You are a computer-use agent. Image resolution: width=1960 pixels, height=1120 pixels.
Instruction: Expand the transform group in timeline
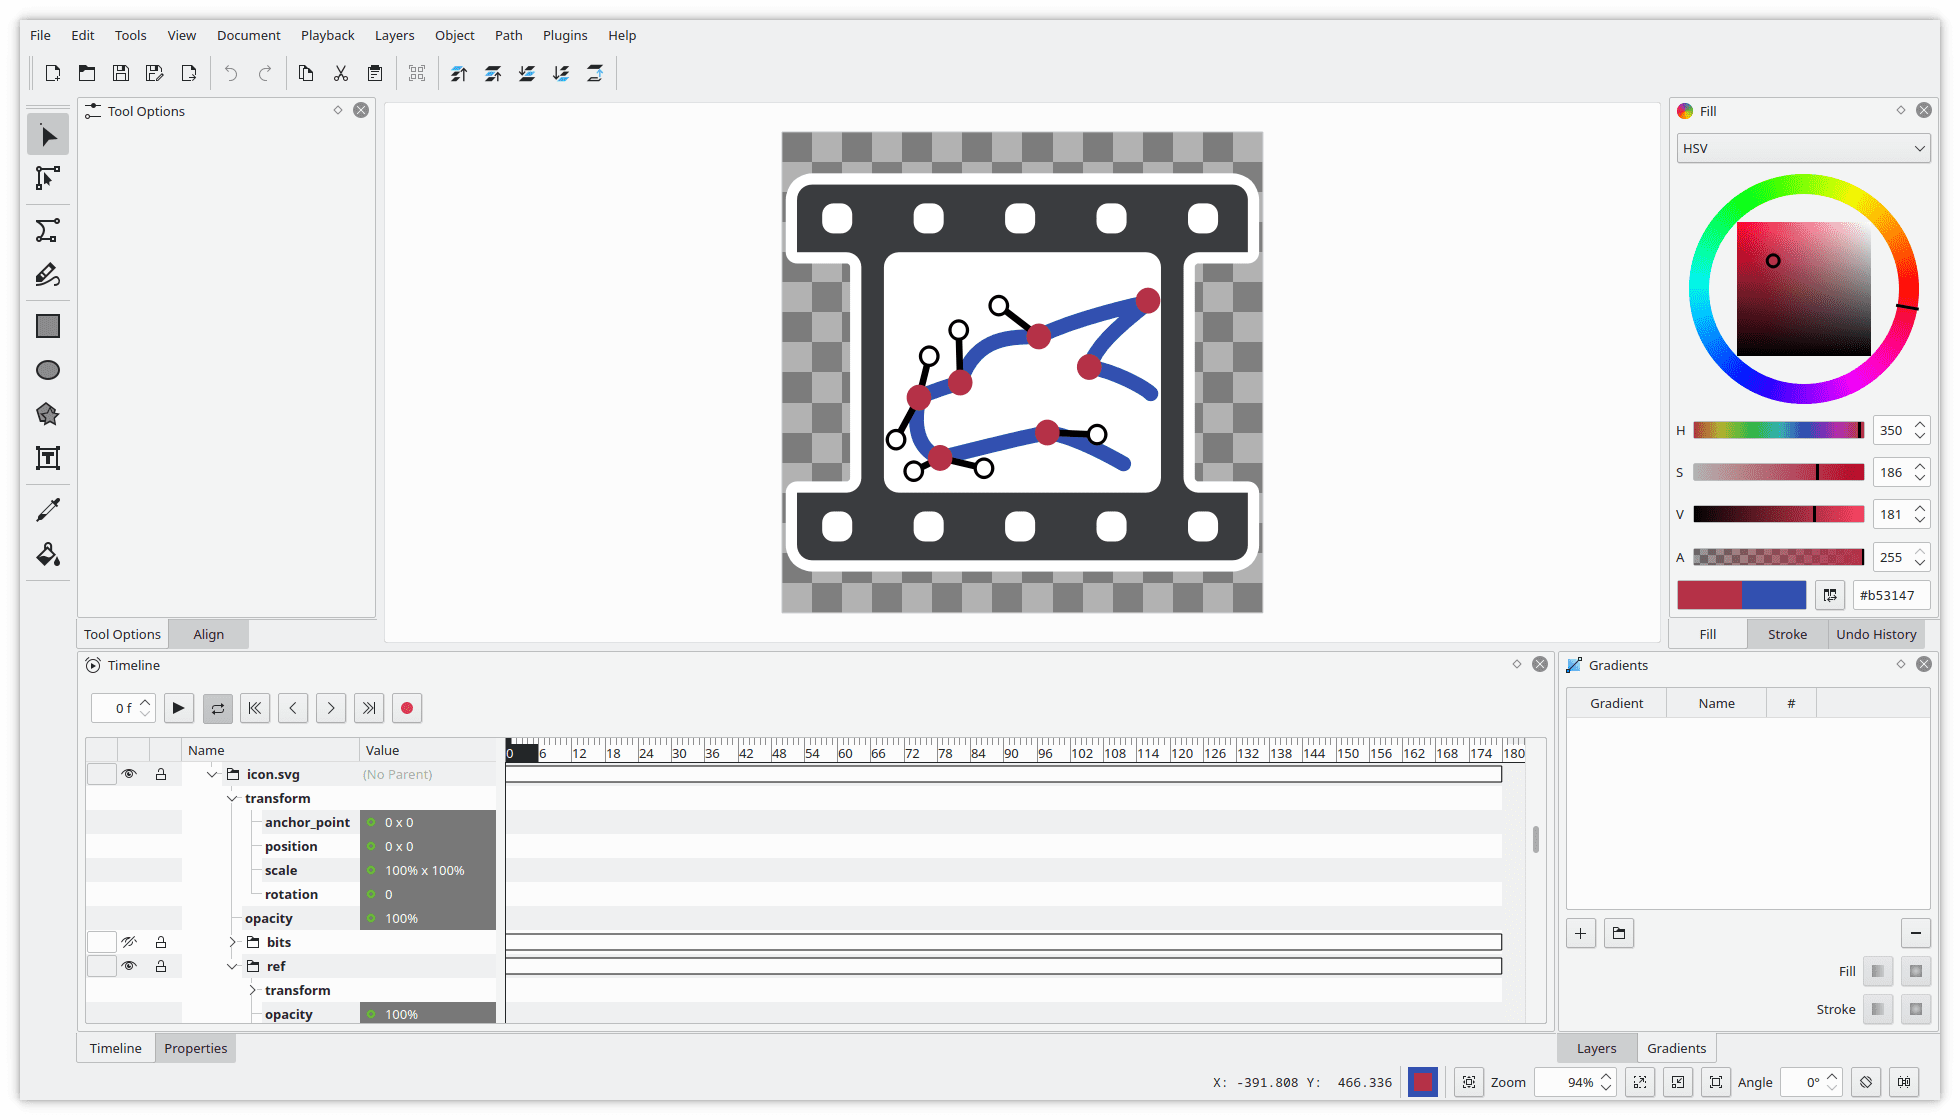pyautogui.click(x=253, y=989)
